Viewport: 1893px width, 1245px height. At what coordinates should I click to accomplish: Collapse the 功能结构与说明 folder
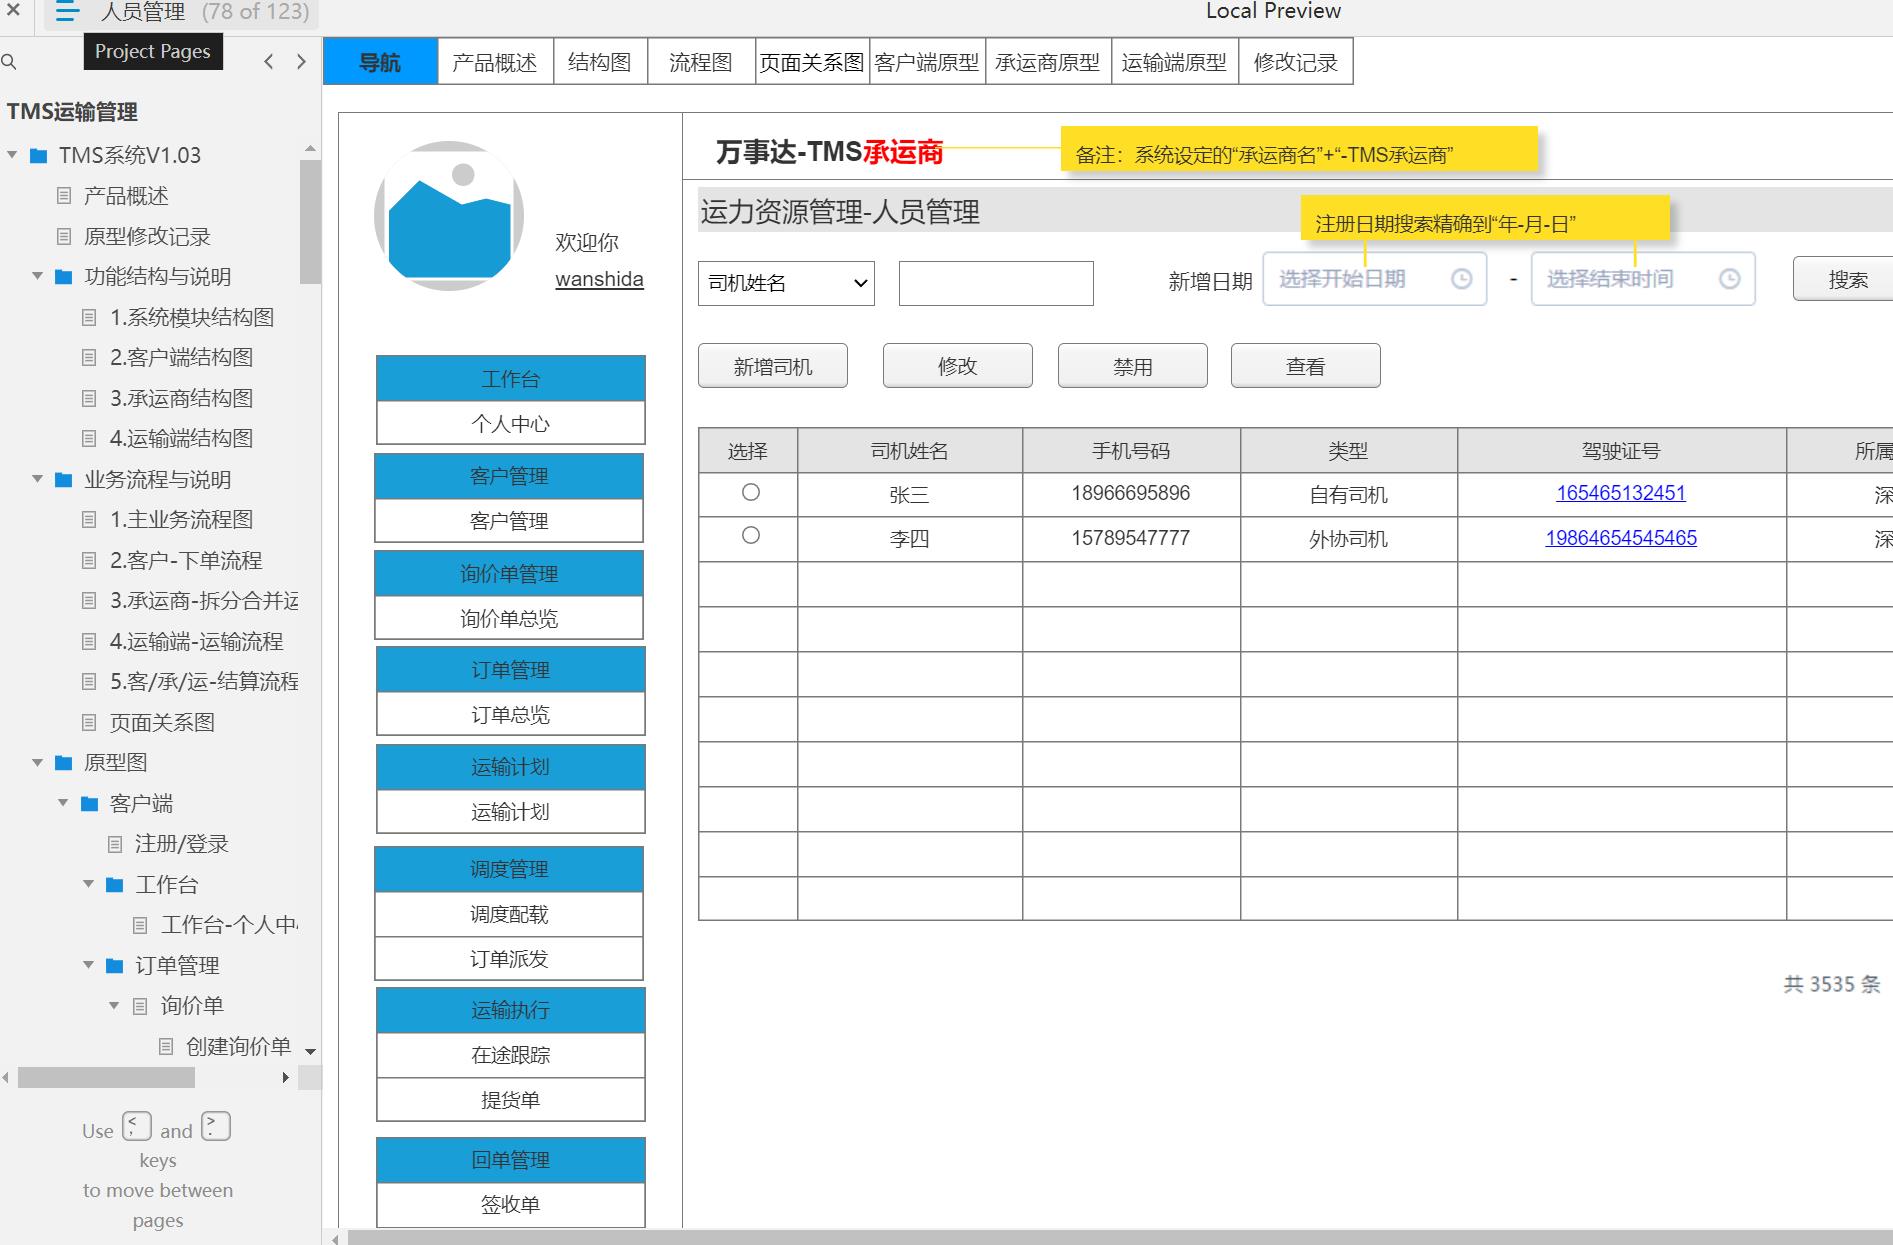click(x=37, y=276)
